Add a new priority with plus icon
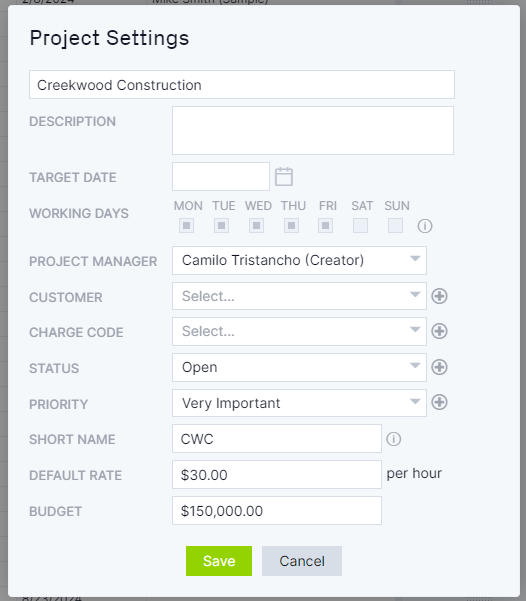This screenshot has height=601, width=526. pos(439,402)
